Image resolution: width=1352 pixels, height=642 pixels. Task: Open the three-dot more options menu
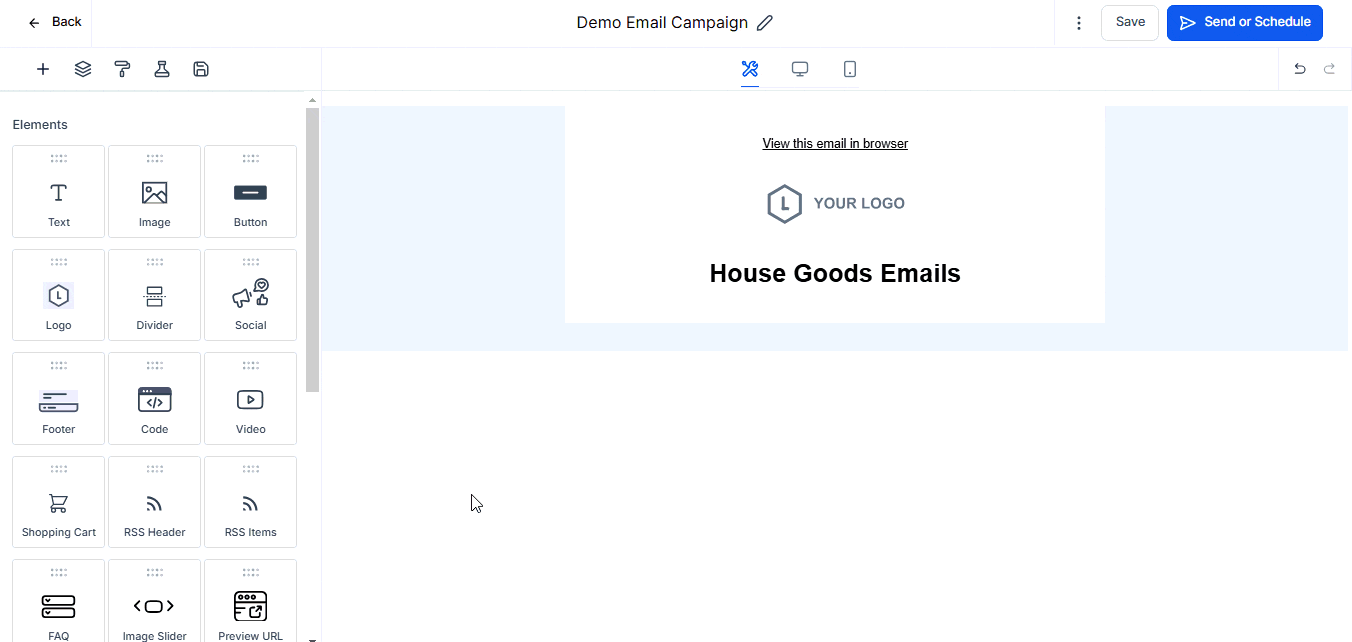pos(1078,23)
